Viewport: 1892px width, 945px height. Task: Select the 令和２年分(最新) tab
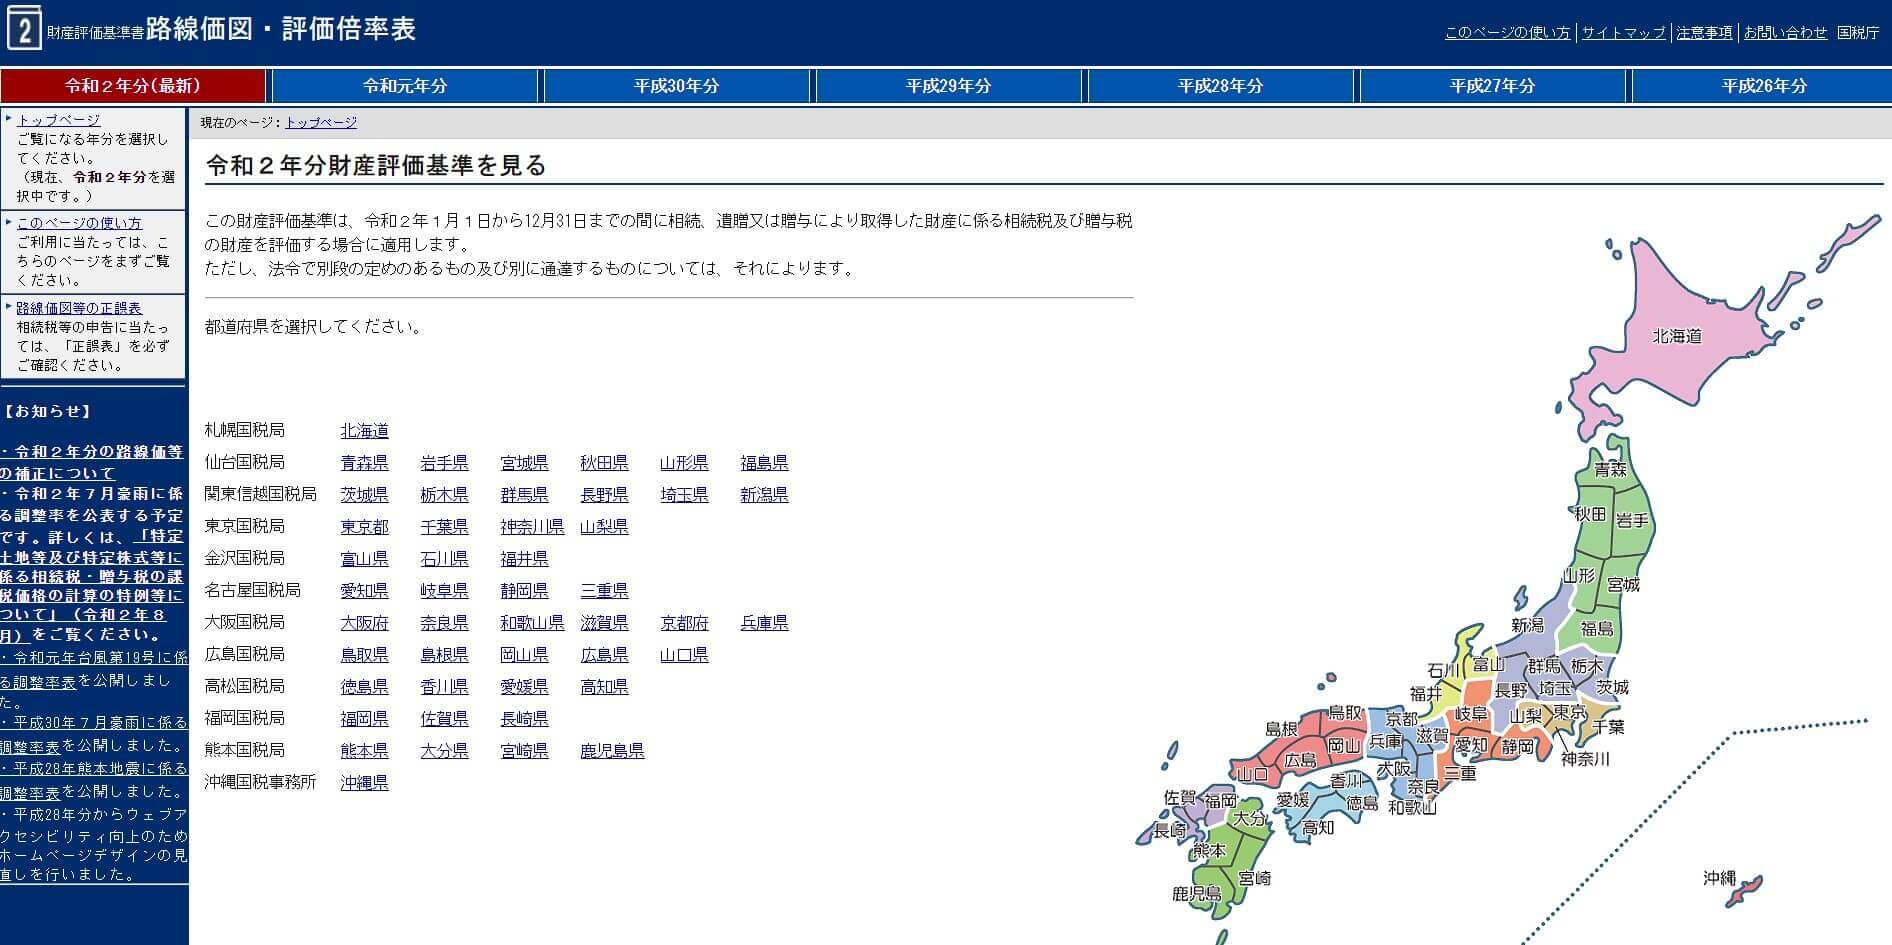point(133,86)
